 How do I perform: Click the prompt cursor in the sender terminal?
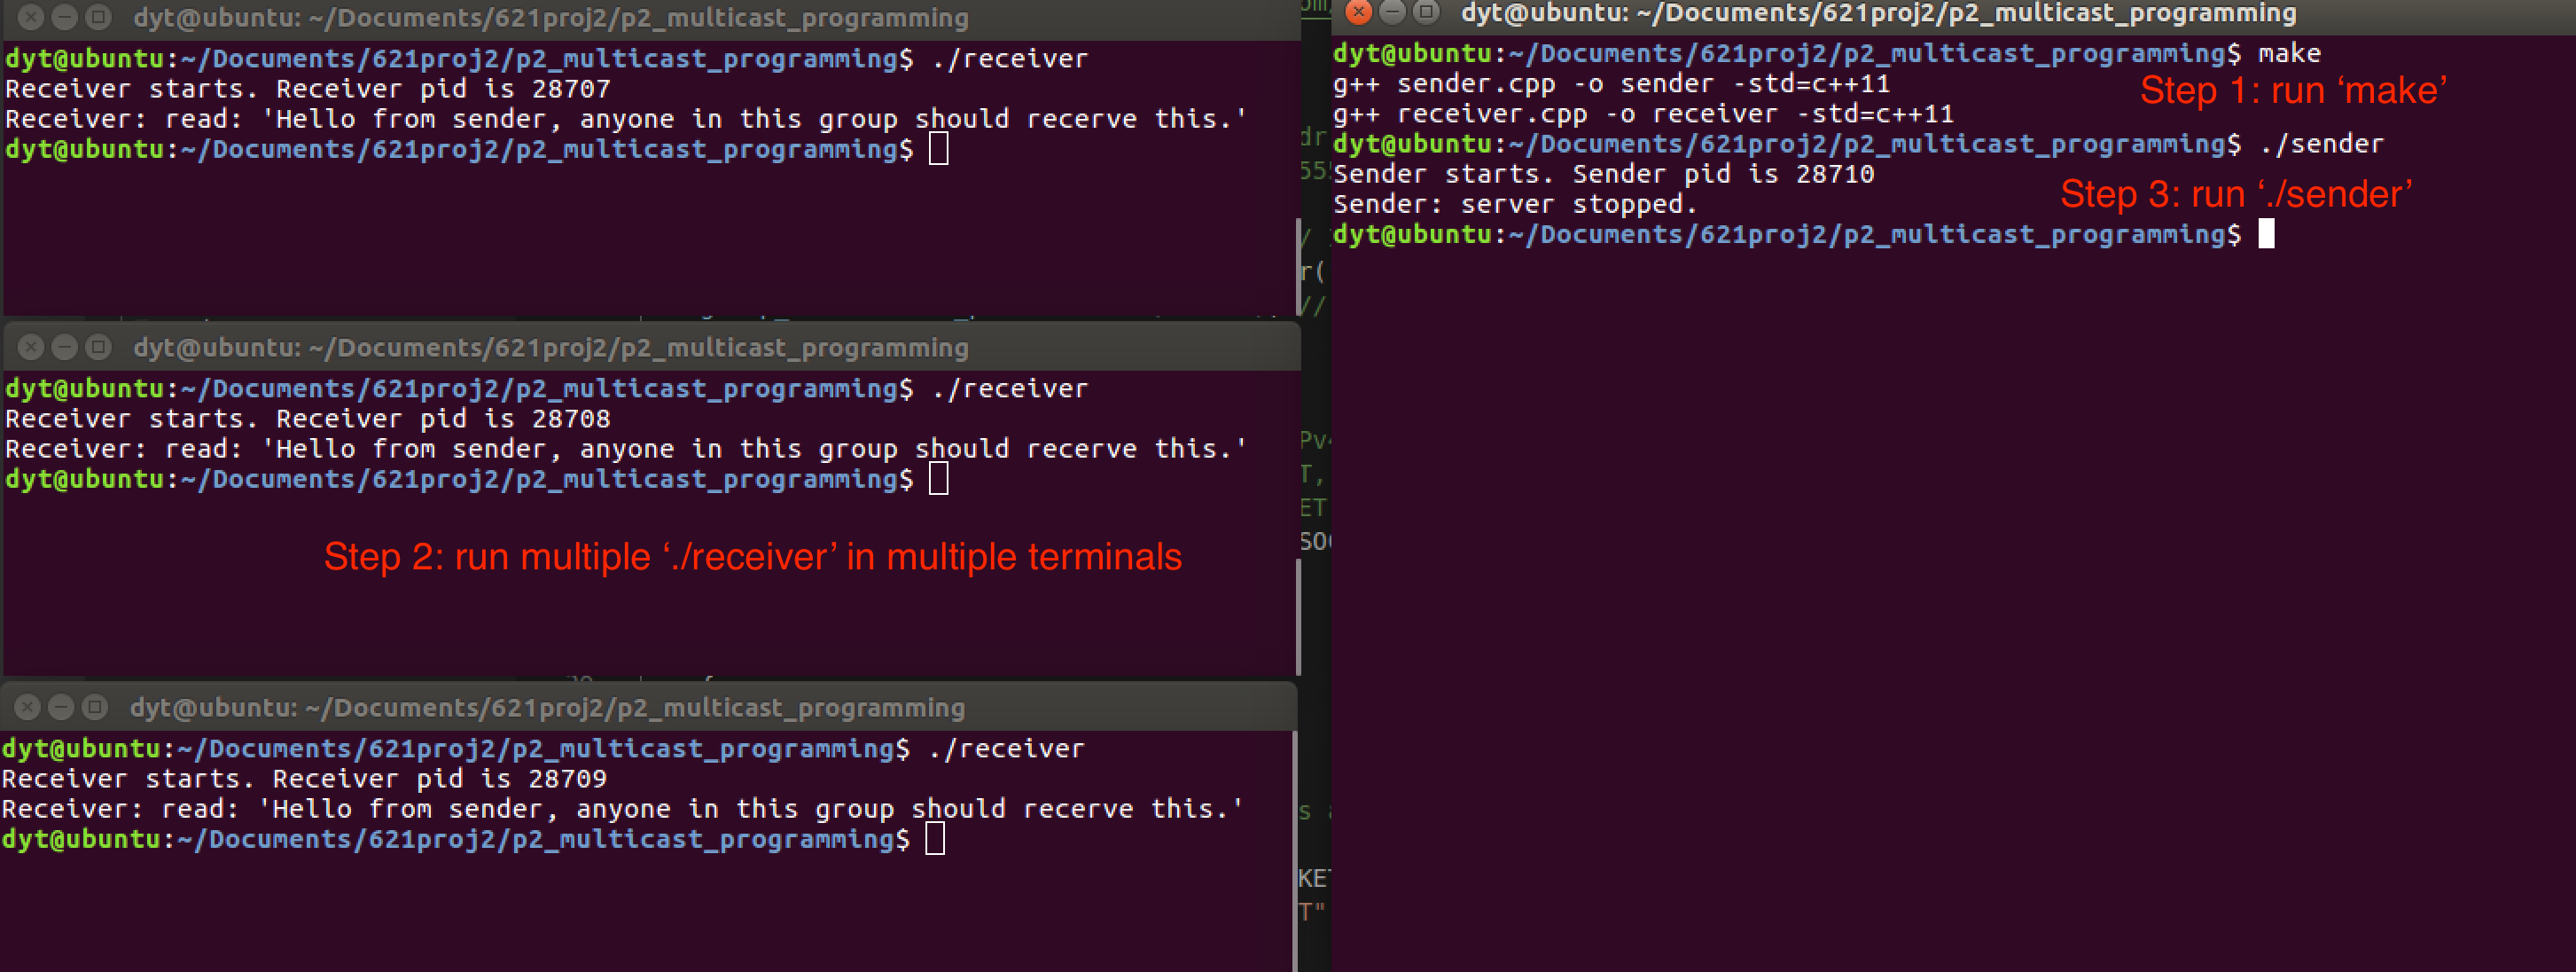[x=2266, y=234]
